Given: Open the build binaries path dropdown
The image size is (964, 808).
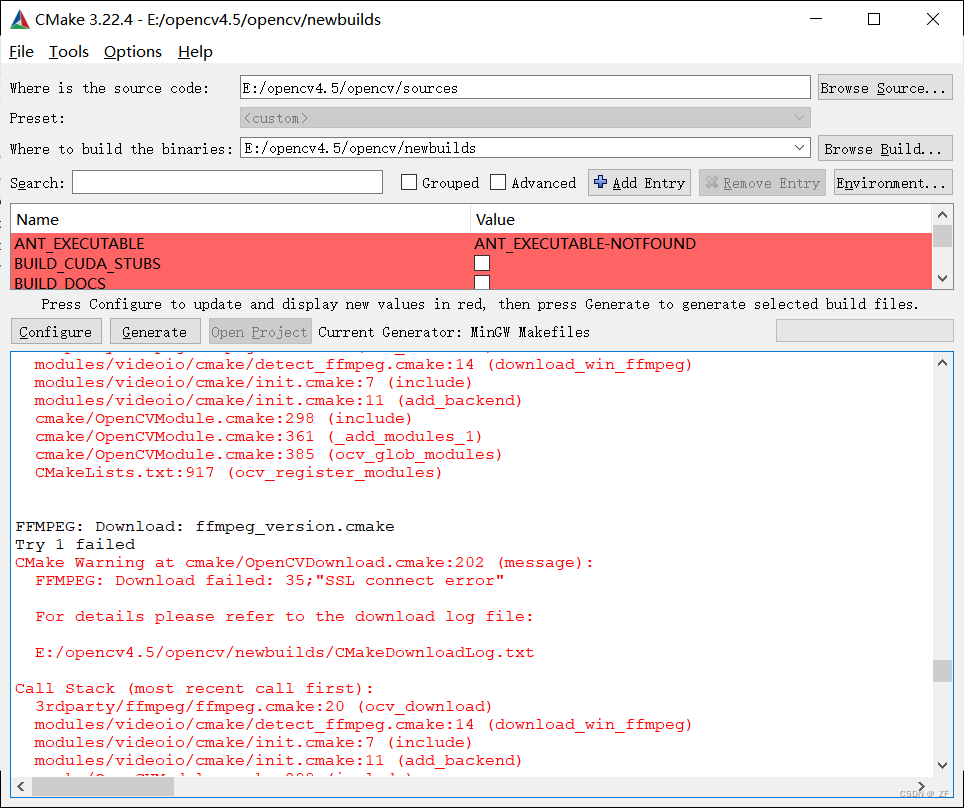Looking at the screenshot, I should pyautogui.click(x=798, y=147).
